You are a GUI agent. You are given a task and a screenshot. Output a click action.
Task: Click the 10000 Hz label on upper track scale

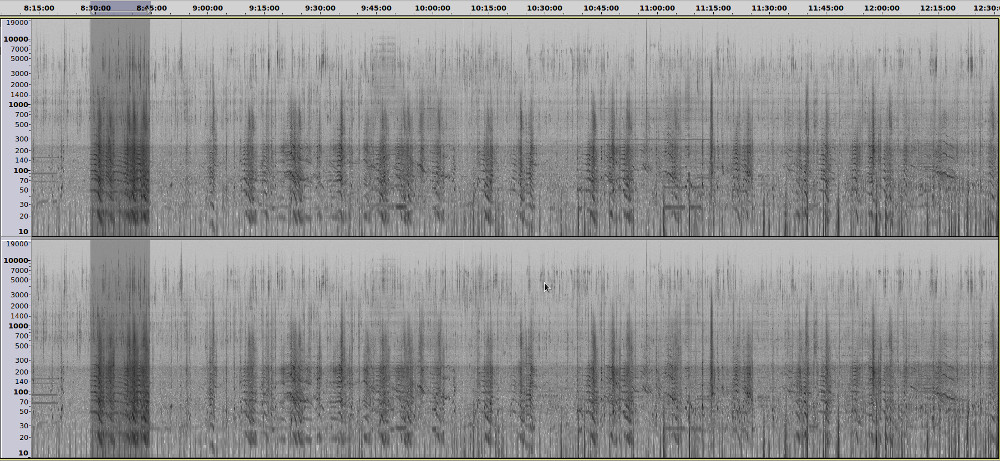click(16, 41)
